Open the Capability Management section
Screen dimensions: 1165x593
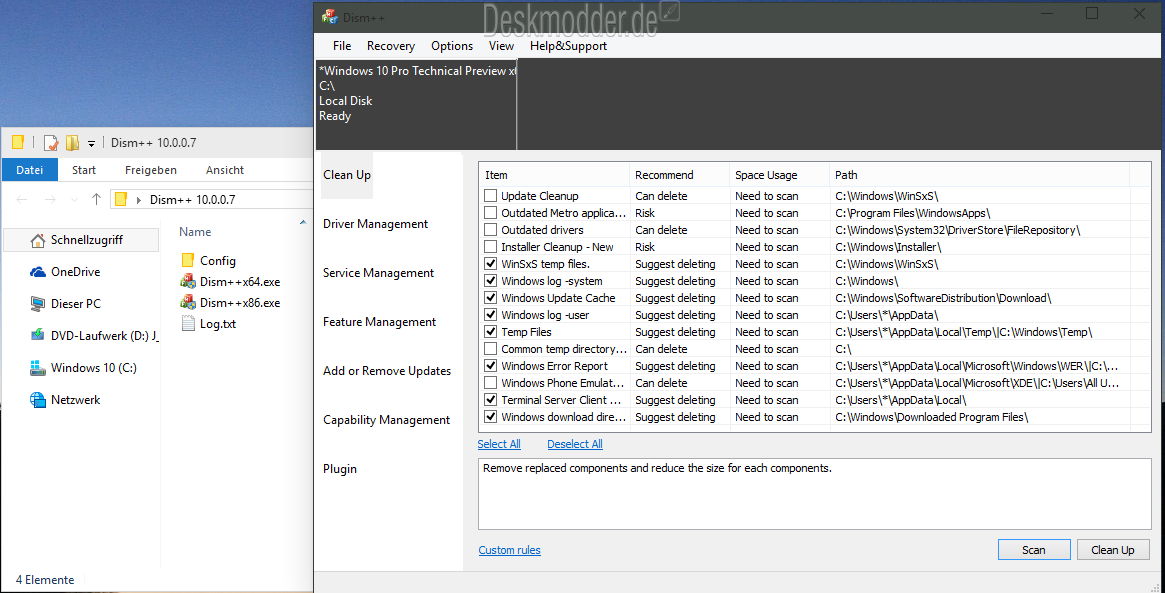point(386,421)
